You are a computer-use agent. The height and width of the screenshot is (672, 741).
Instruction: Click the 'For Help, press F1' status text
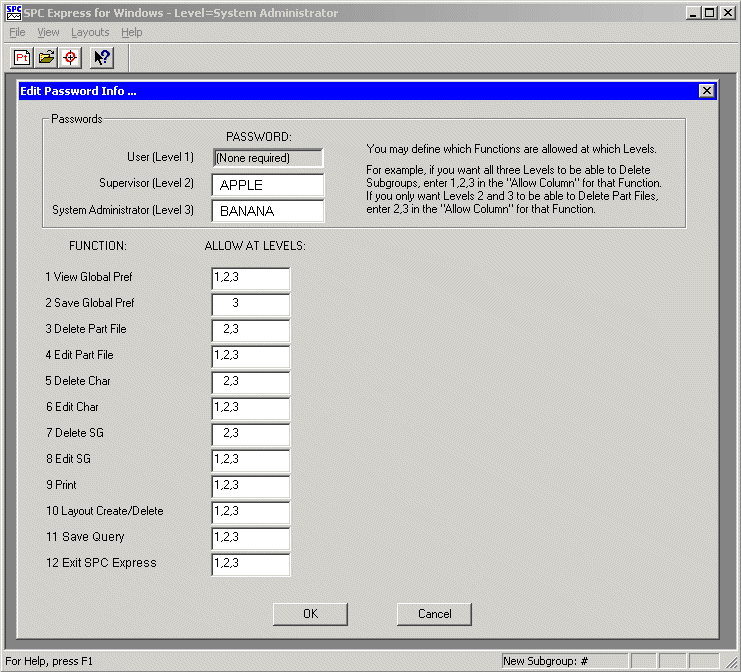pos(49,661)
